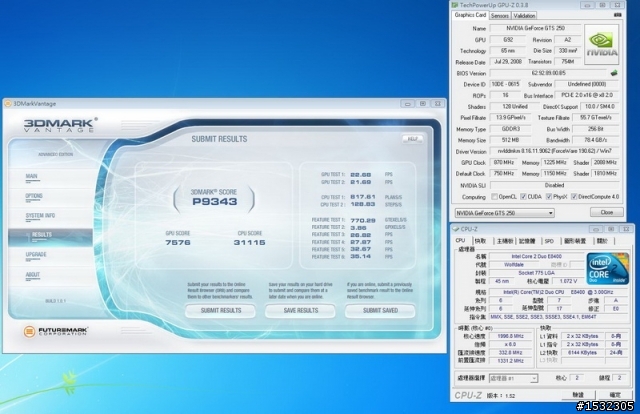
Task: Minimize the 3DMark Vantage window
Action: coord(407,104)
